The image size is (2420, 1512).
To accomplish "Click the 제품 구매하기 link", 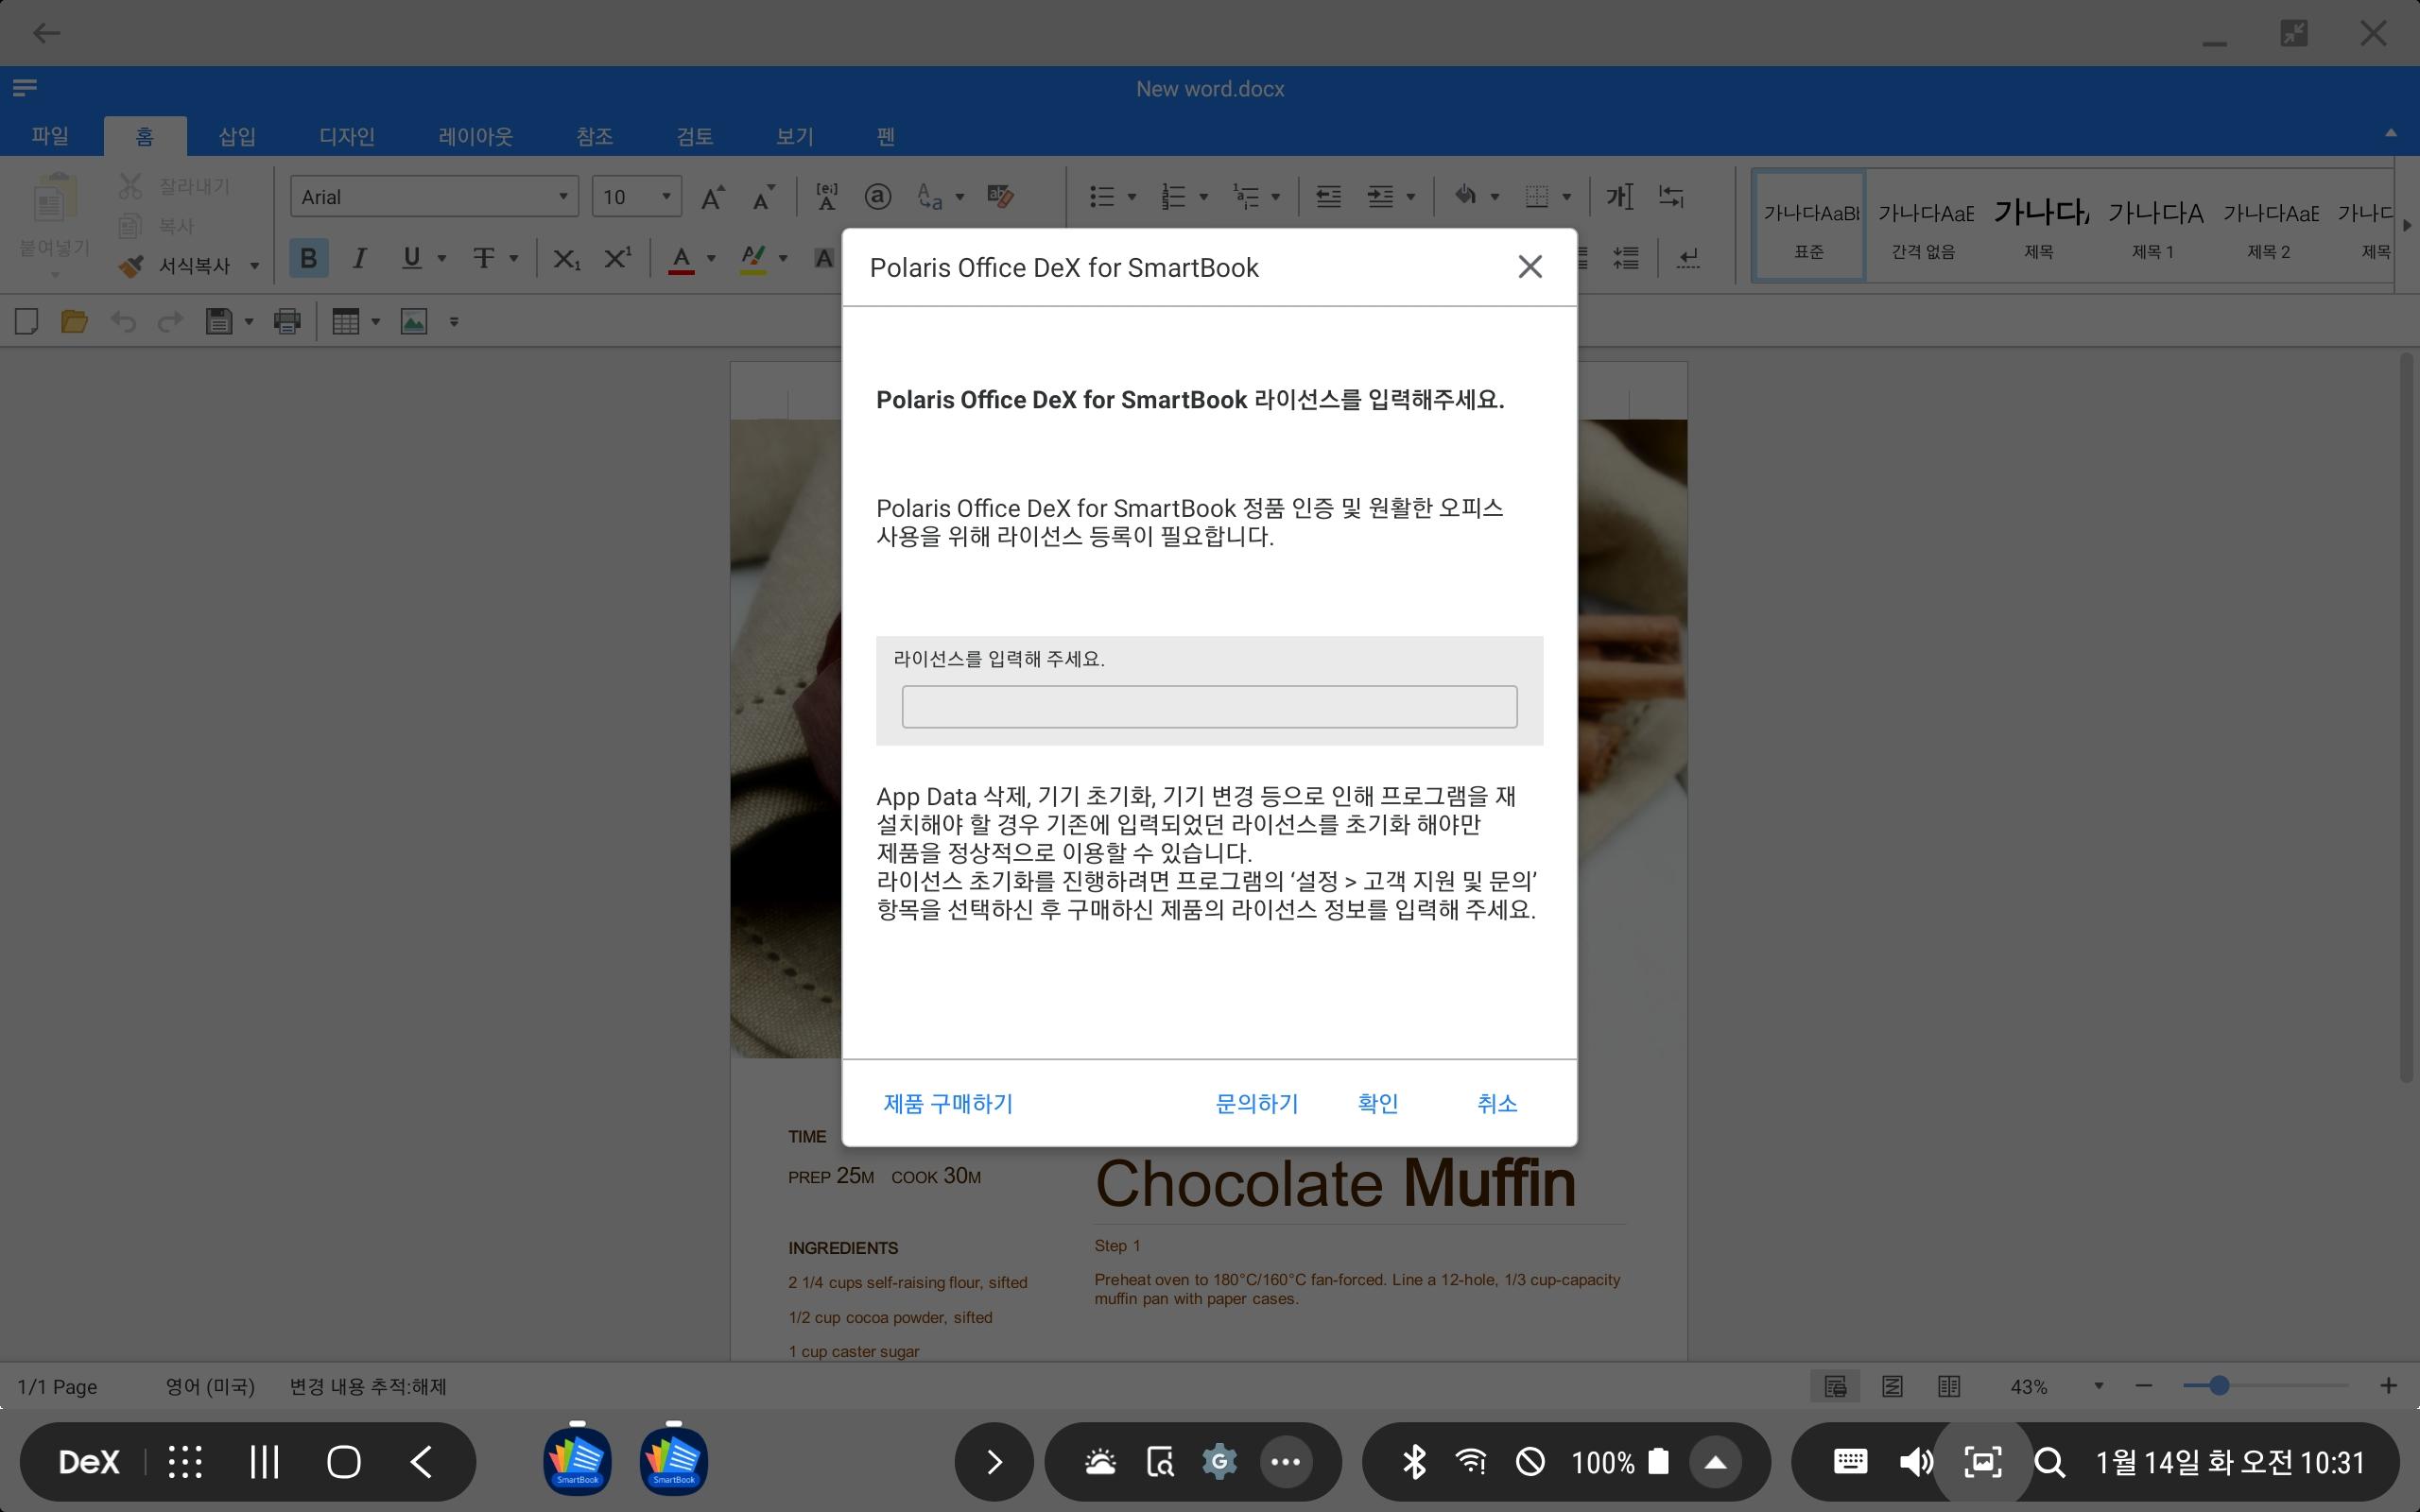I will [948, 1103].
